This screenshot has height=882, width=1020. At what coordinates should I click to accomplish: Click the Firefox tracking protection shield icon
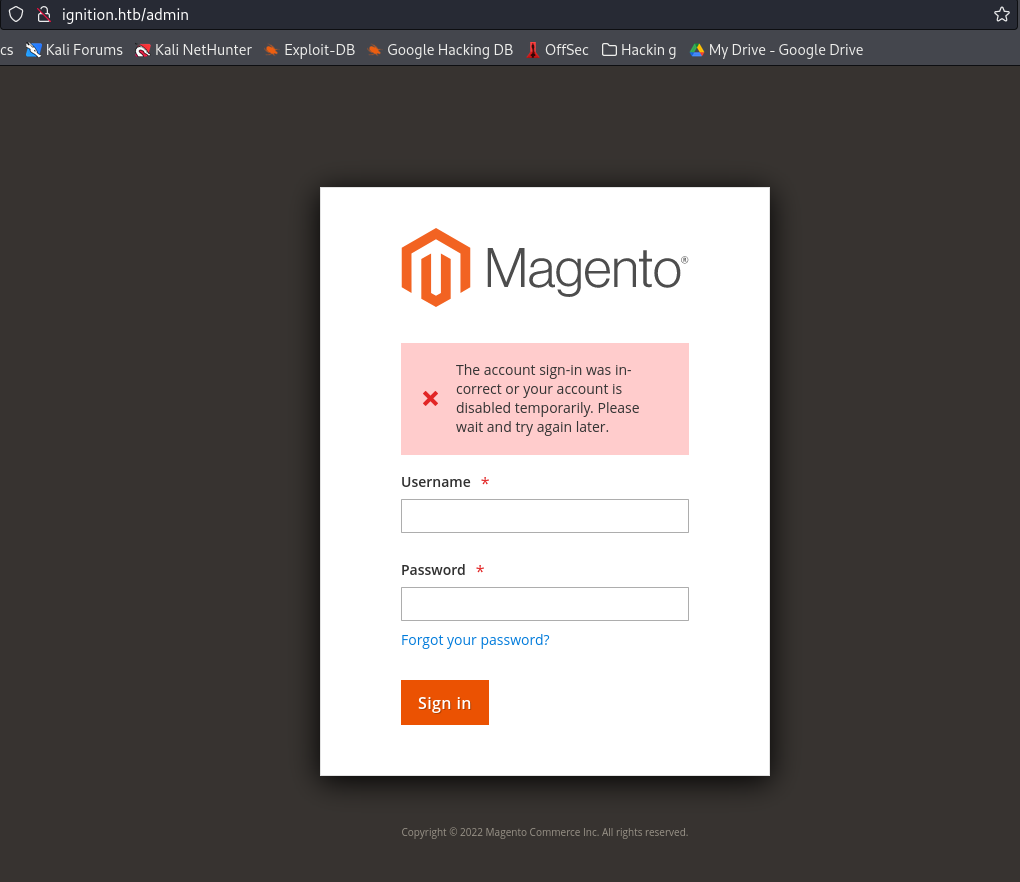tap(15, 14)
